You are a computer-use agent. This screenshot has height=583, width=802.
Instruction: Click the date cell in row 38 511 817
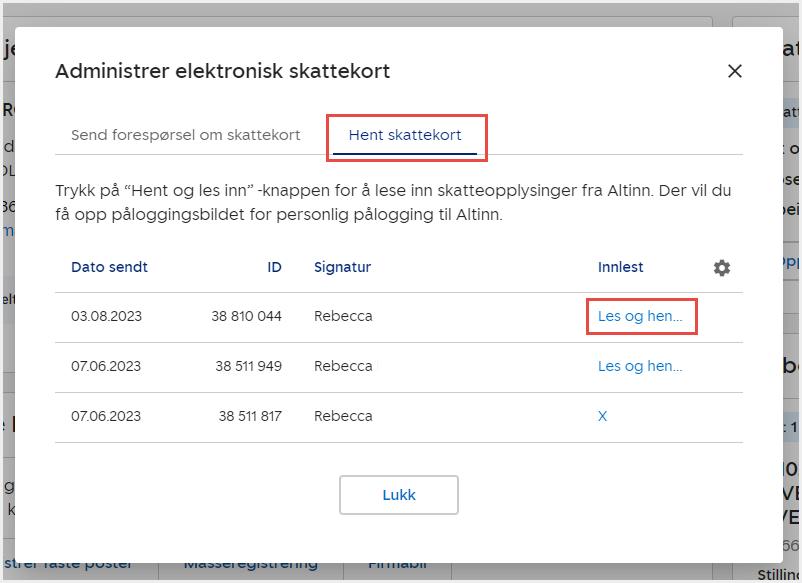click(x=106, y=416)
